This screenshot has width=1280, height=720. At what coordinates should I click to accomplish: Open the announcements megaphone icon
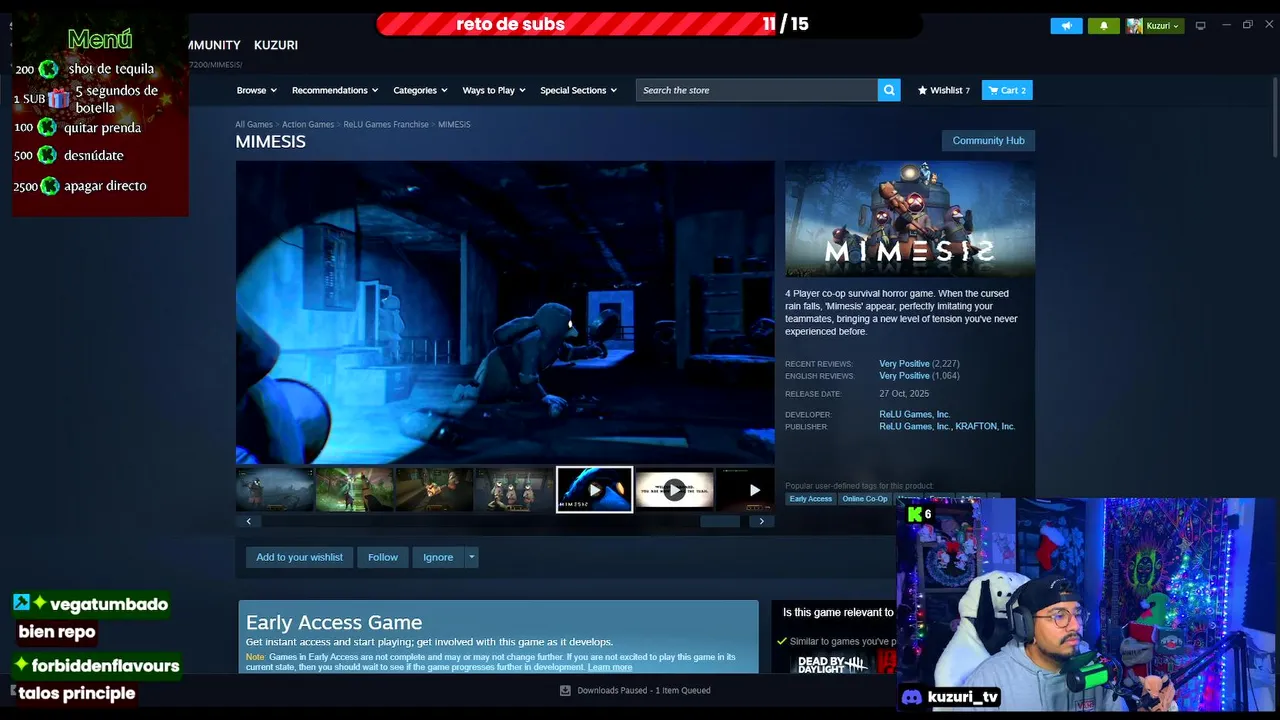click(x=1066, y=26)
